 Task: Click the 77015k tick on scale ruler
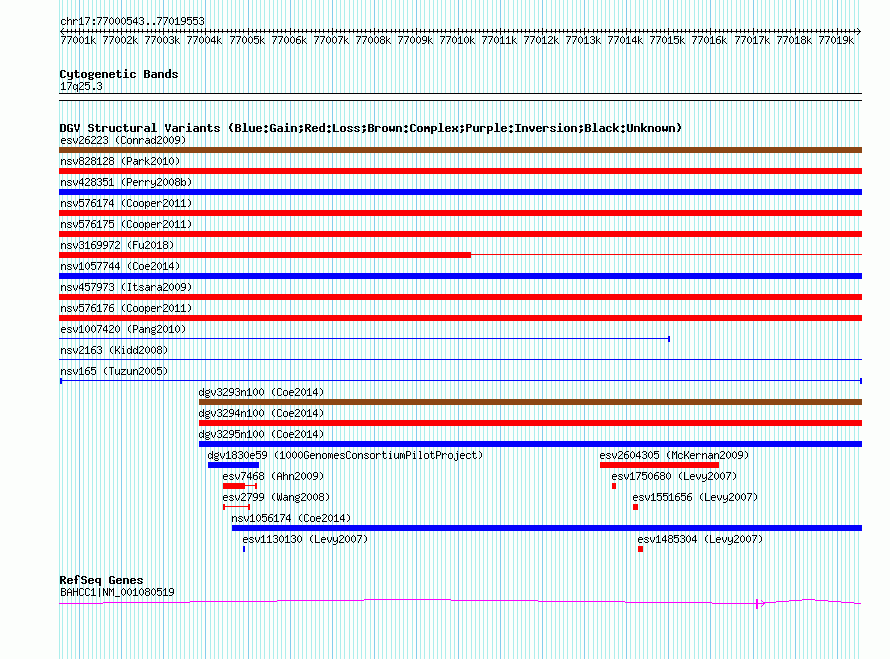point(667,40)
